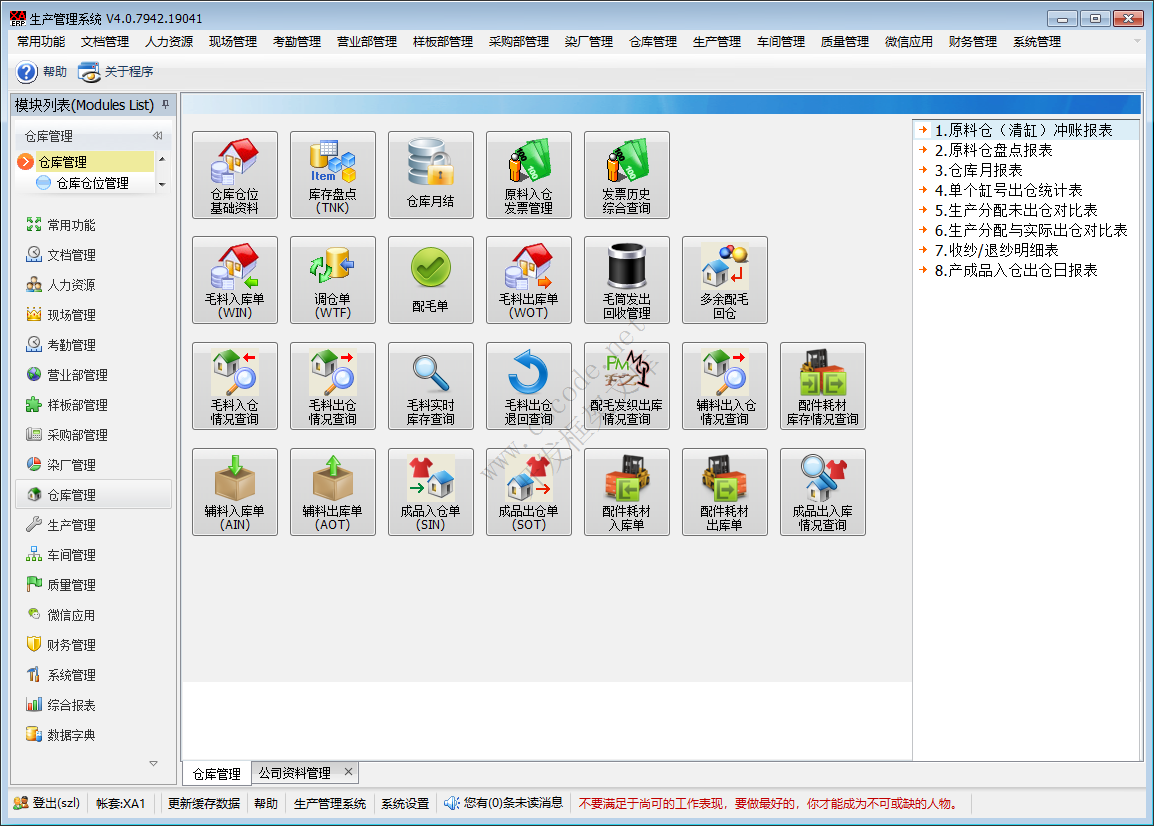Open report 5.生产分配未出仓对比表
This screenshot has height=826, width=1154.
pos(1016,211)
